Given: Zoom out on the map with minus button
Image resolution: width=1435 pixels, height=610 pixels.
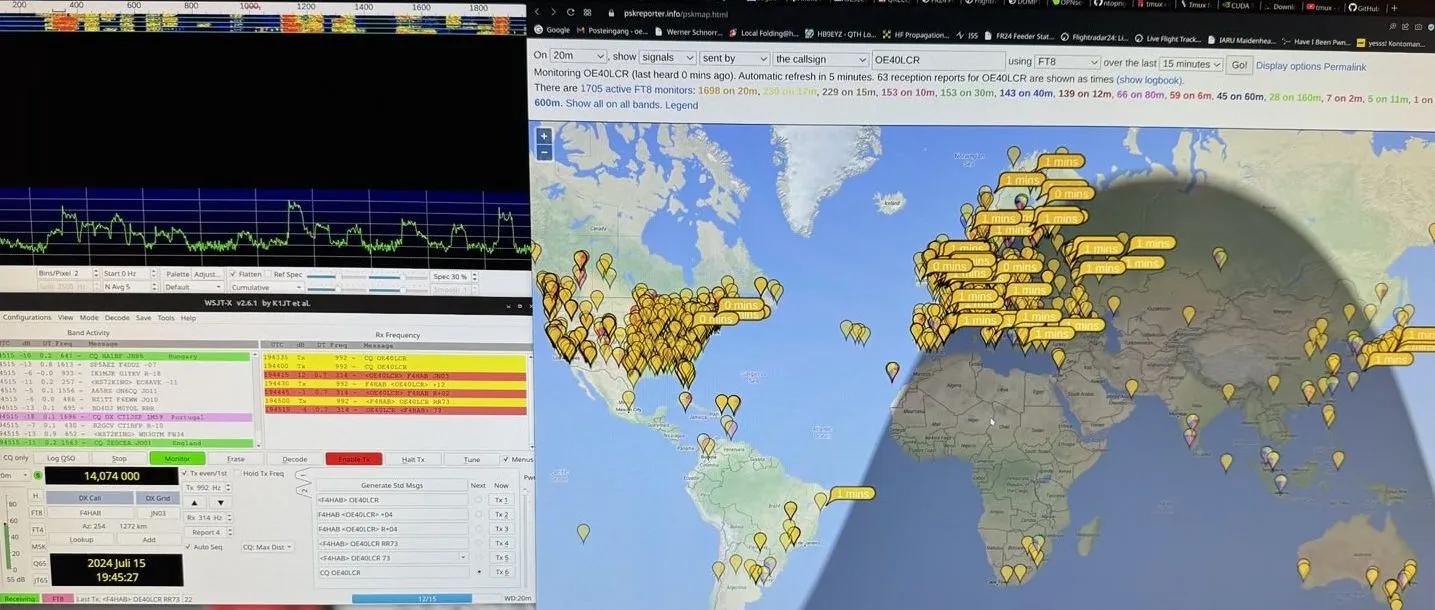Looking at the screenshot, I should [543, 152].
